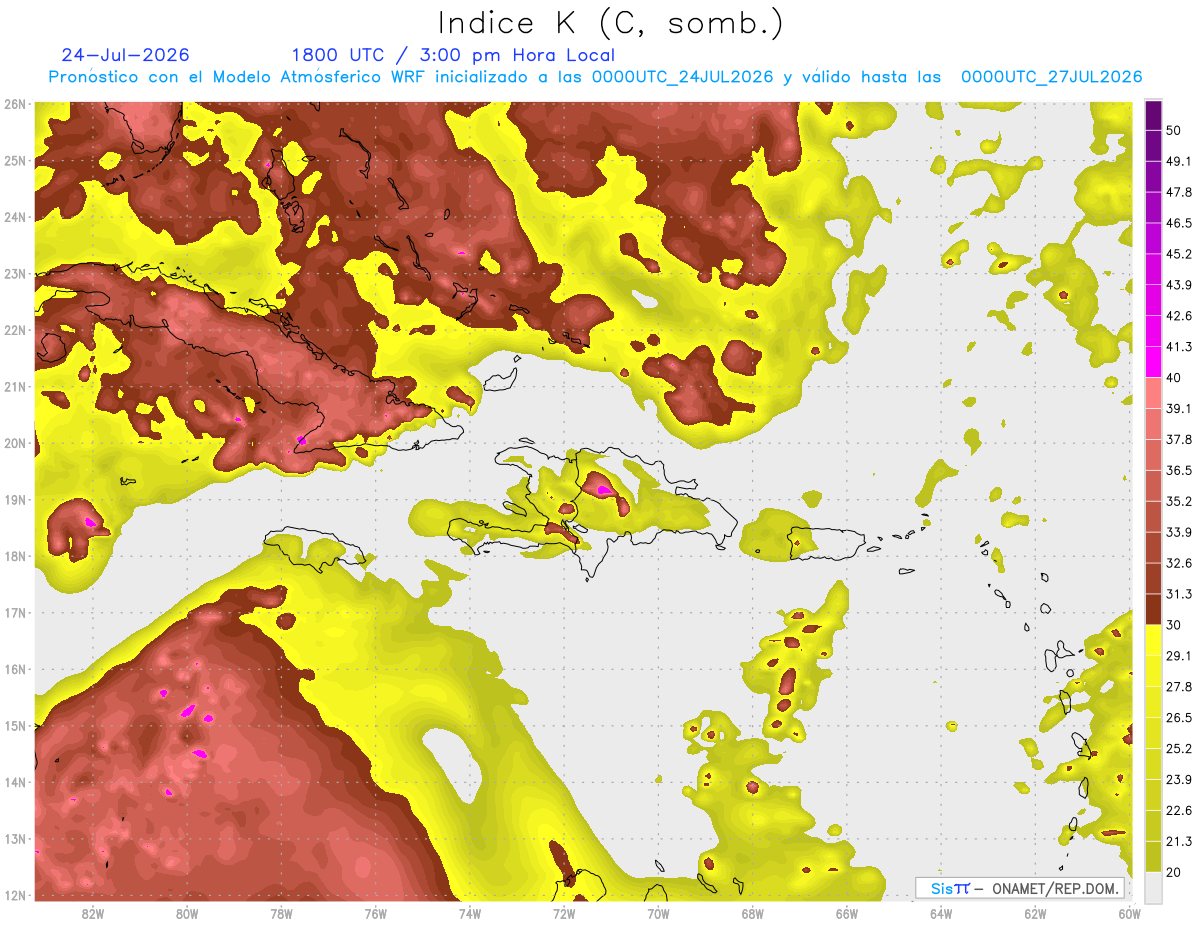The width and height of the screenshot is (1200, 927).
Task: Select the forecast date '24-Jul-2026'
Action: [125, 55]
